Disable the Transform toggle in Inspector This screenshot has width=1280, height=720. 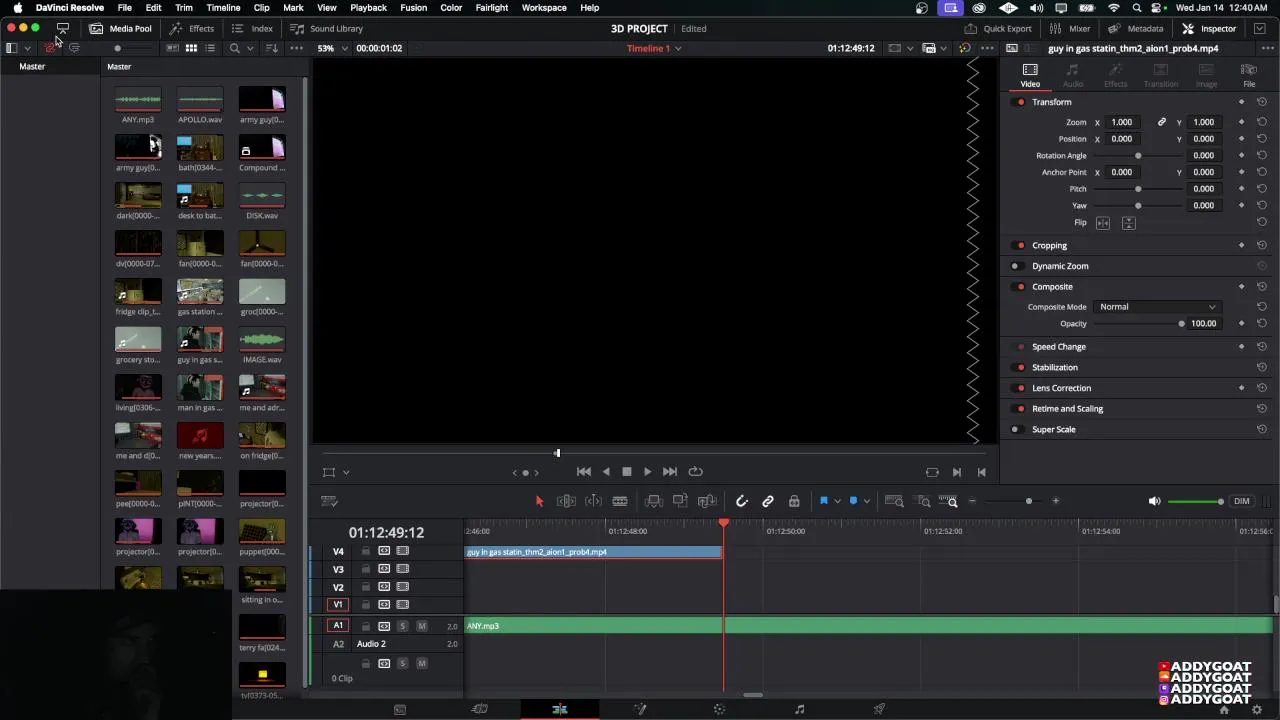[x=1020, y=102]
